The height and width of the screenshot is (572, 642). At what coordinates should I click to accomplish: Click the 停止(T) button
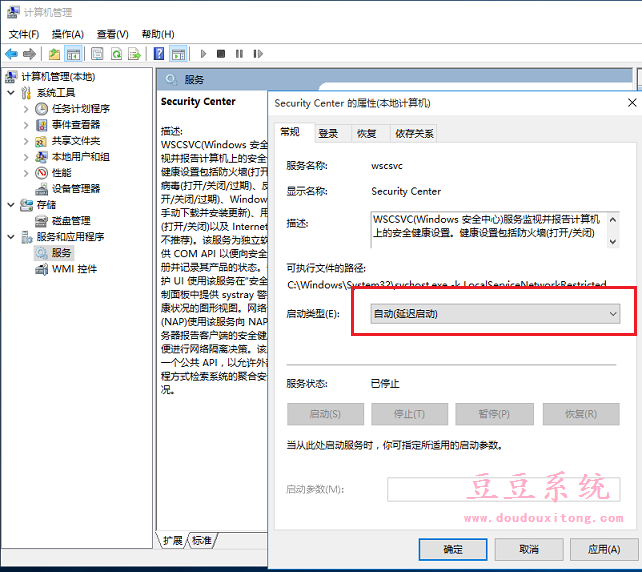tap(409, 414)
